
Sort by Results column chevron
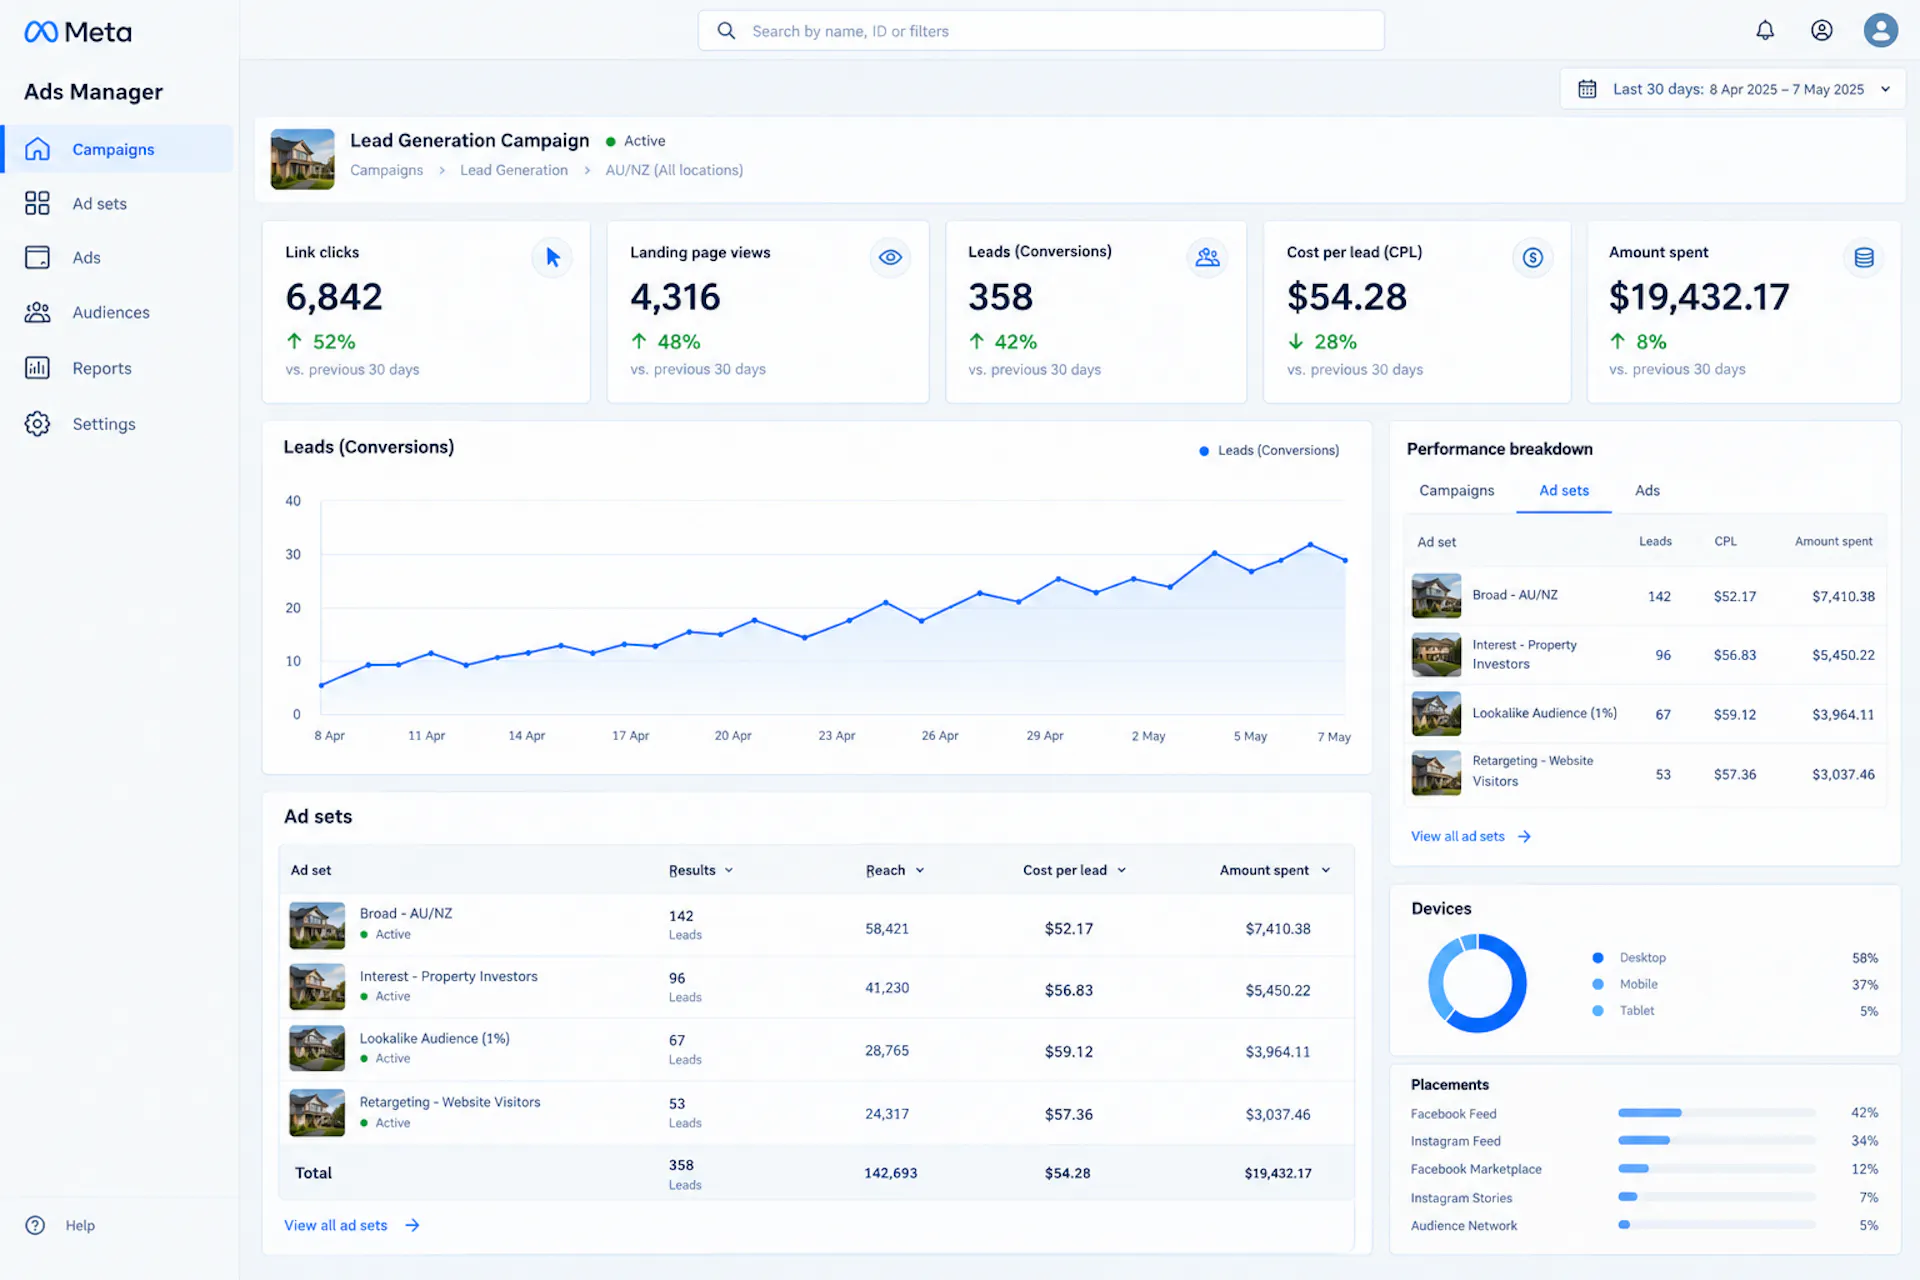click(729, 870)
